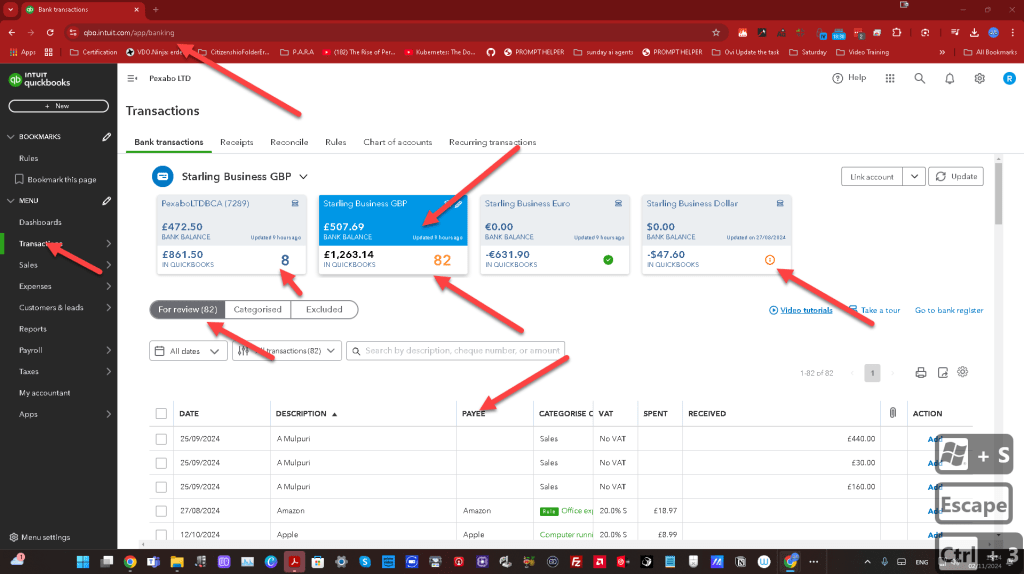This screenshot has width=1024, height=574.
Task: Click the print icon above the table
Action: 921,373
